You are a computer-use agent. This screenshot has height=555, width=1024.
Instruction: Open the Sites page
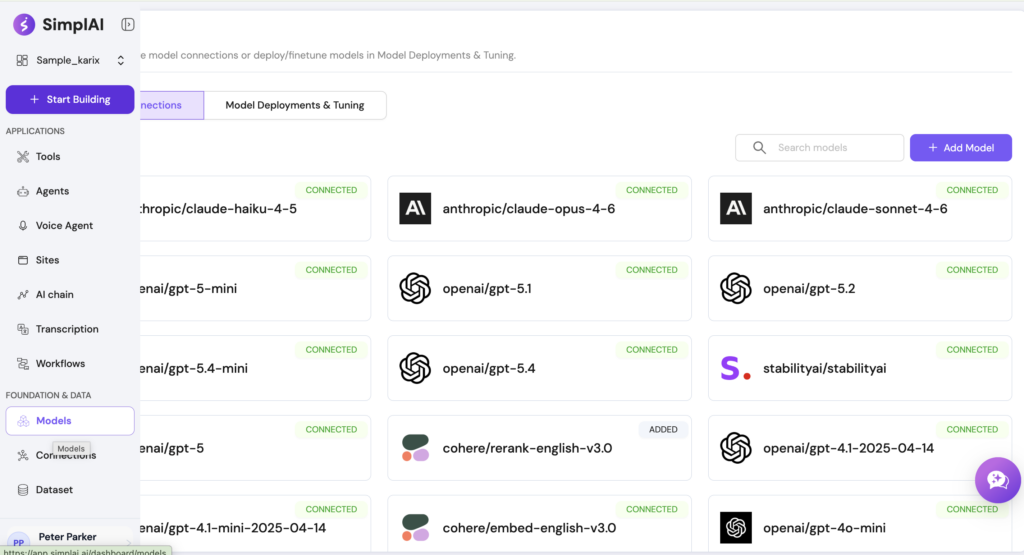click(70, 260)
